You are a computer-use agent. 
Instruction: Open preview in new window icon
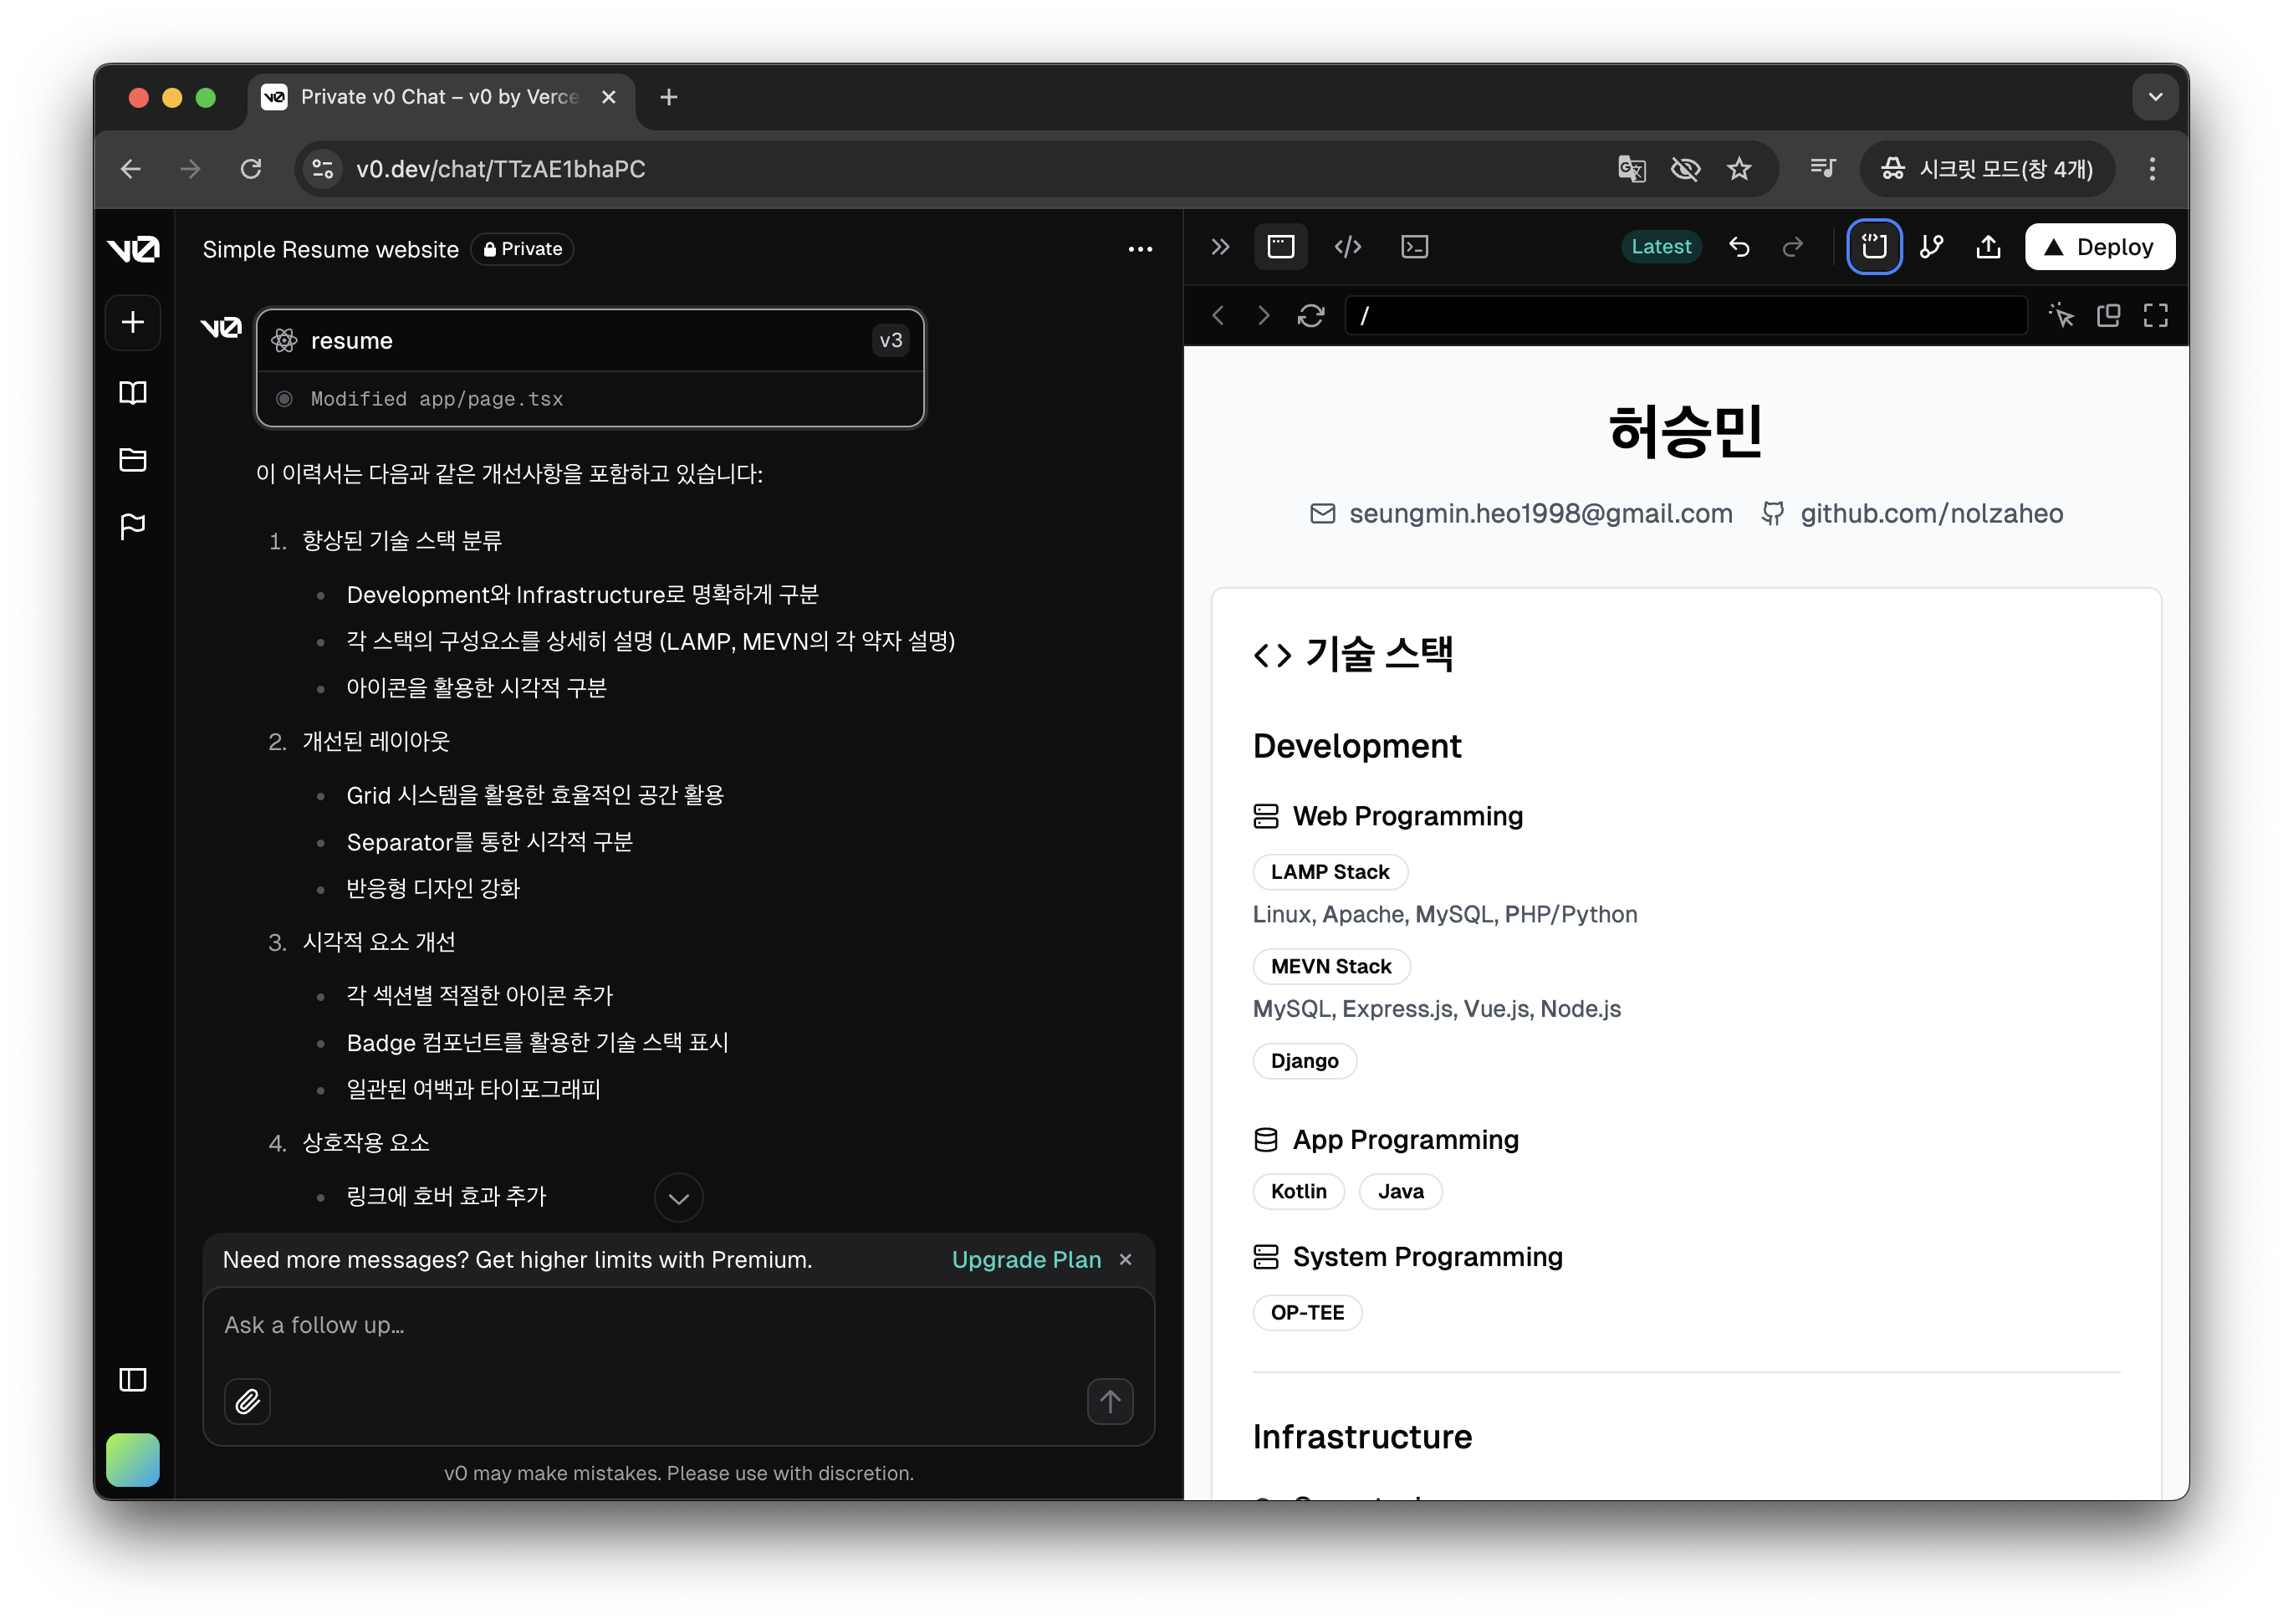(2108, 316)
